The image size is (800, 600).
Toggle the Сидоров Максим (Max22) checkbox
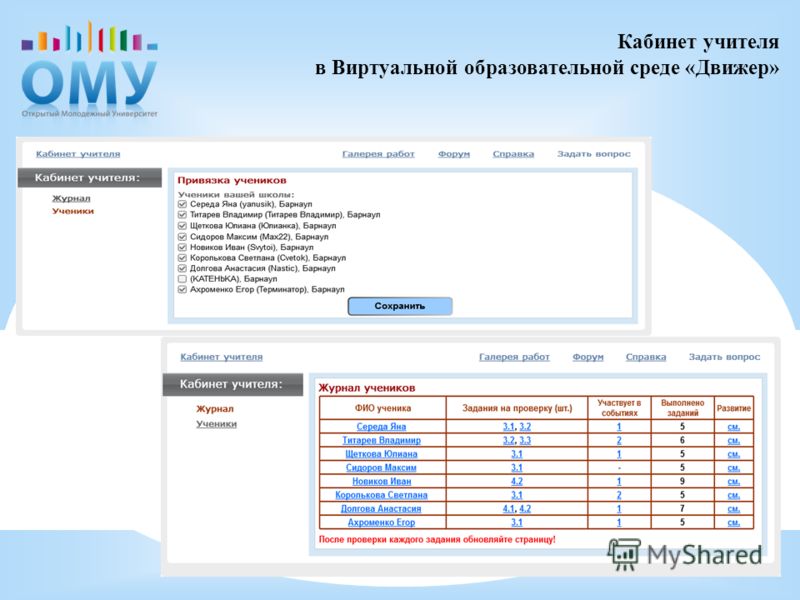tap(182, 237)
